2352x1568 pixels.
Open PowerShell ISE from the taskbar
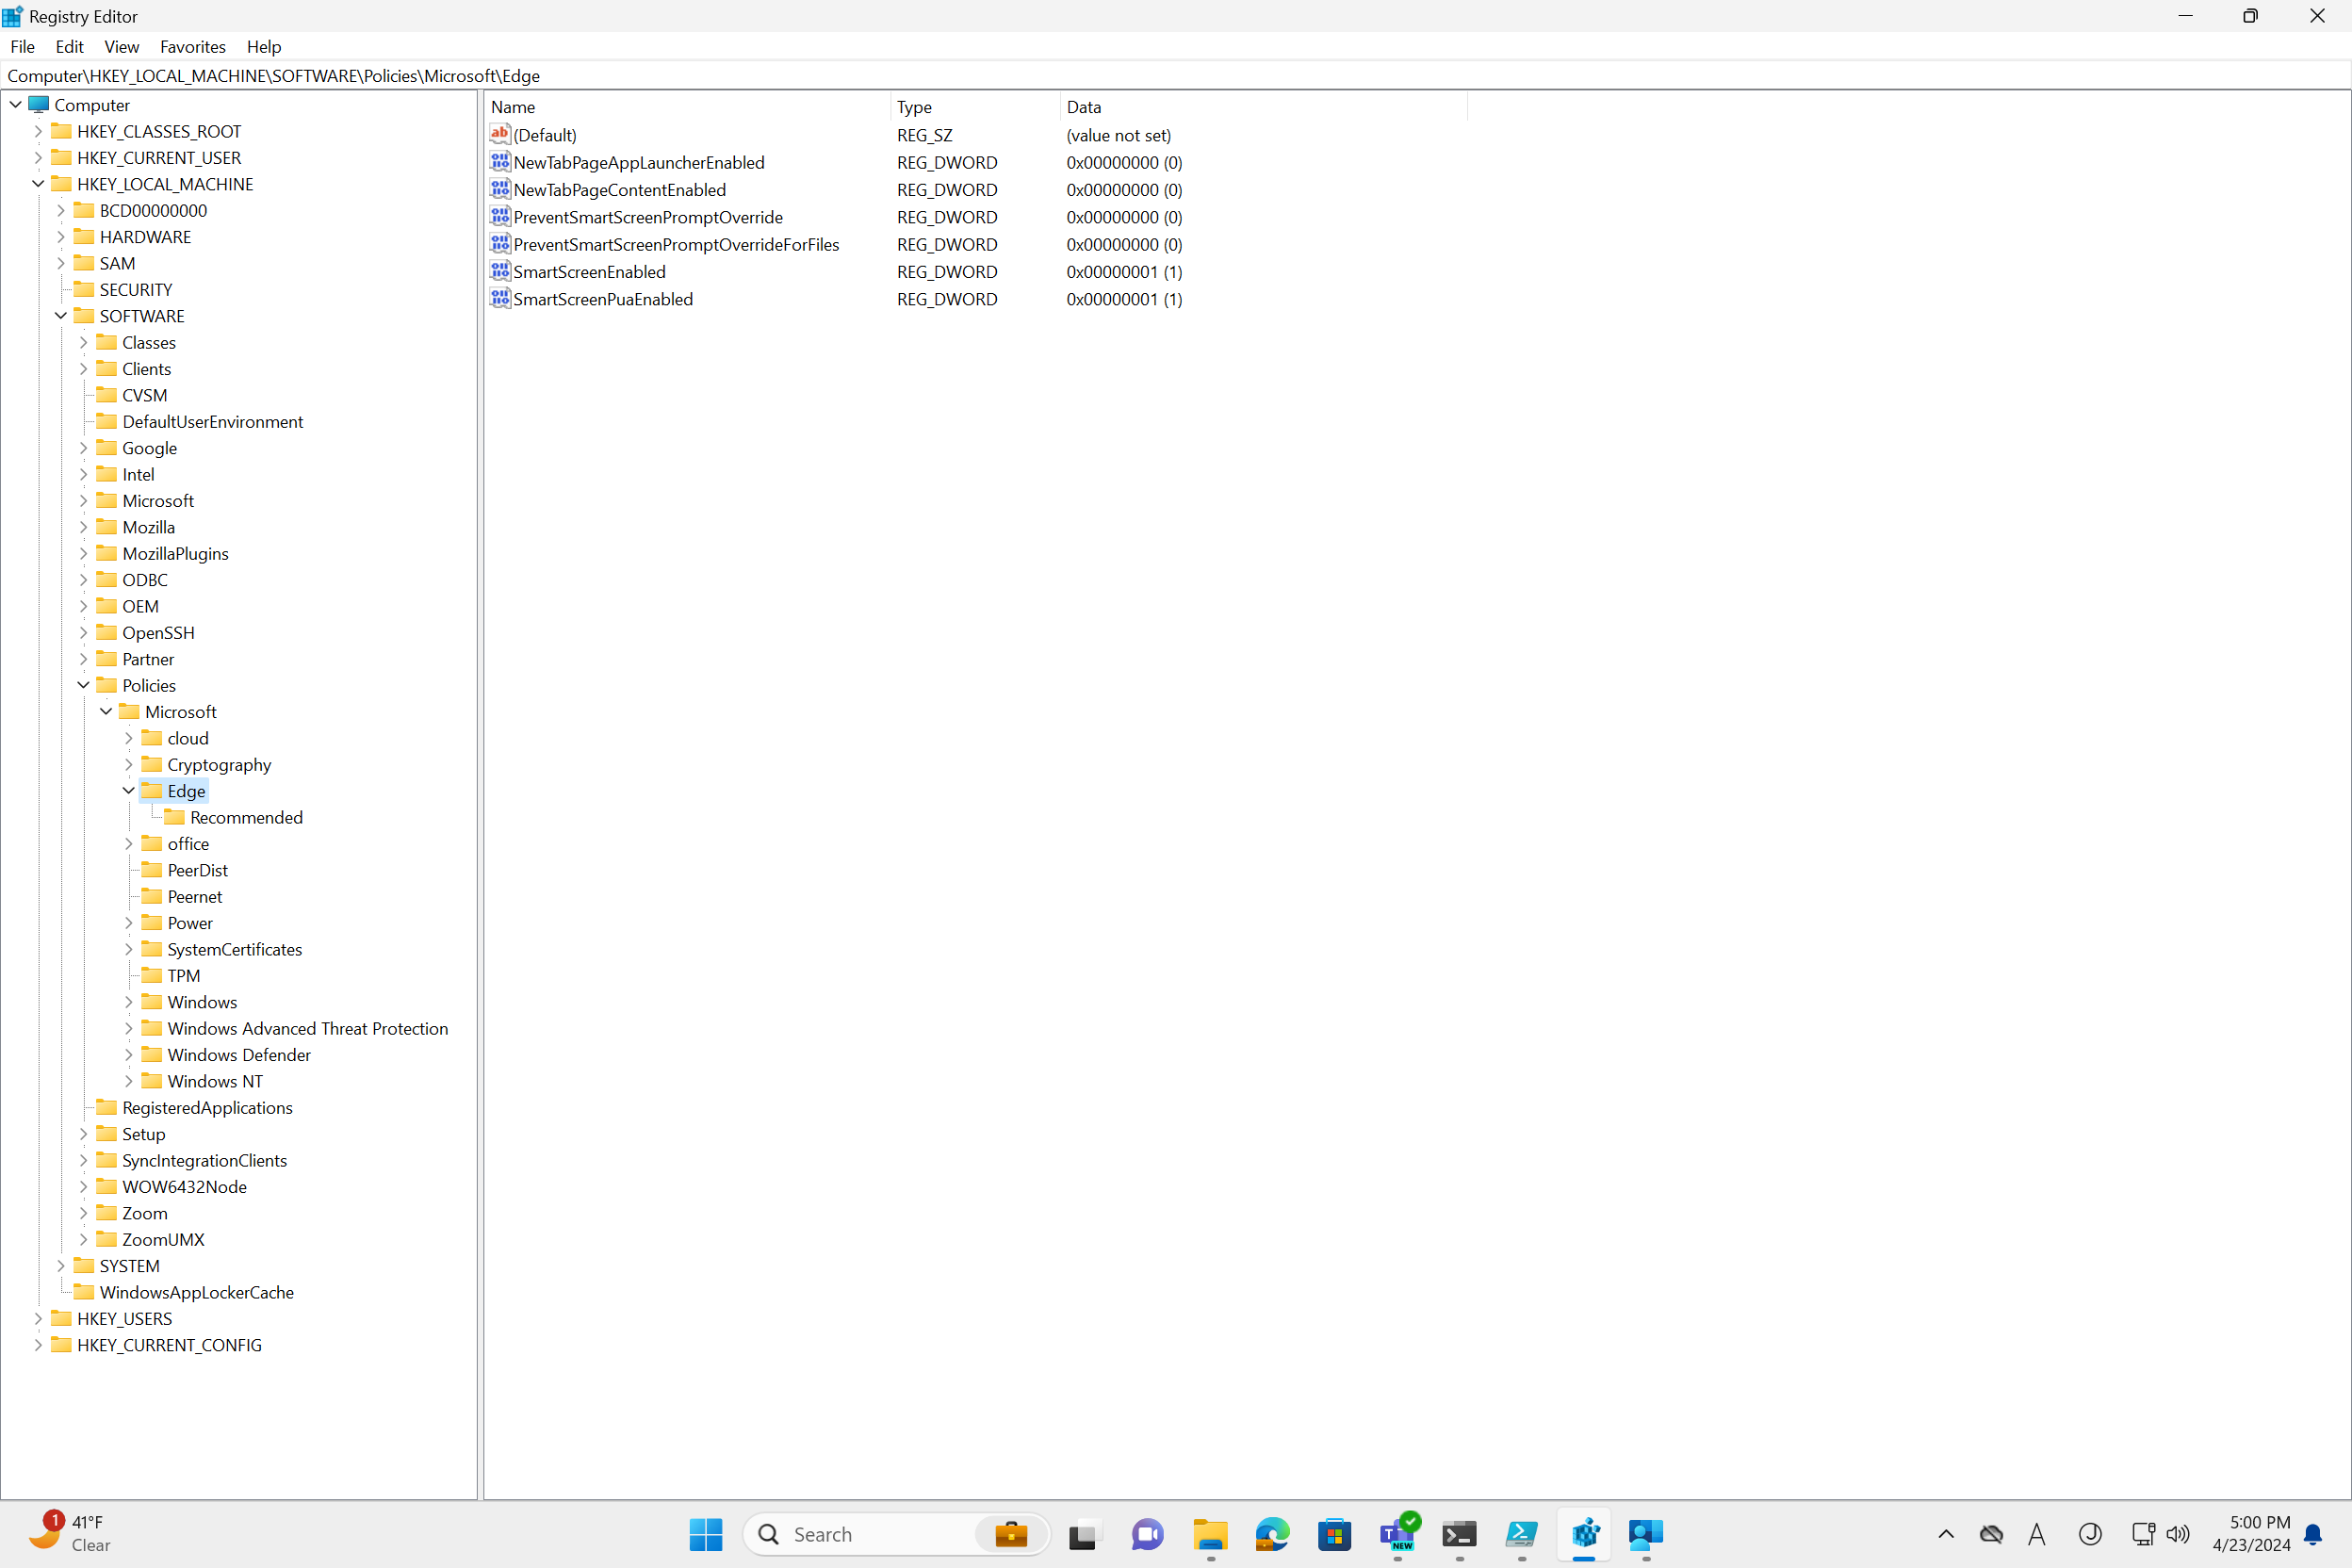tap(1521, 1534)
